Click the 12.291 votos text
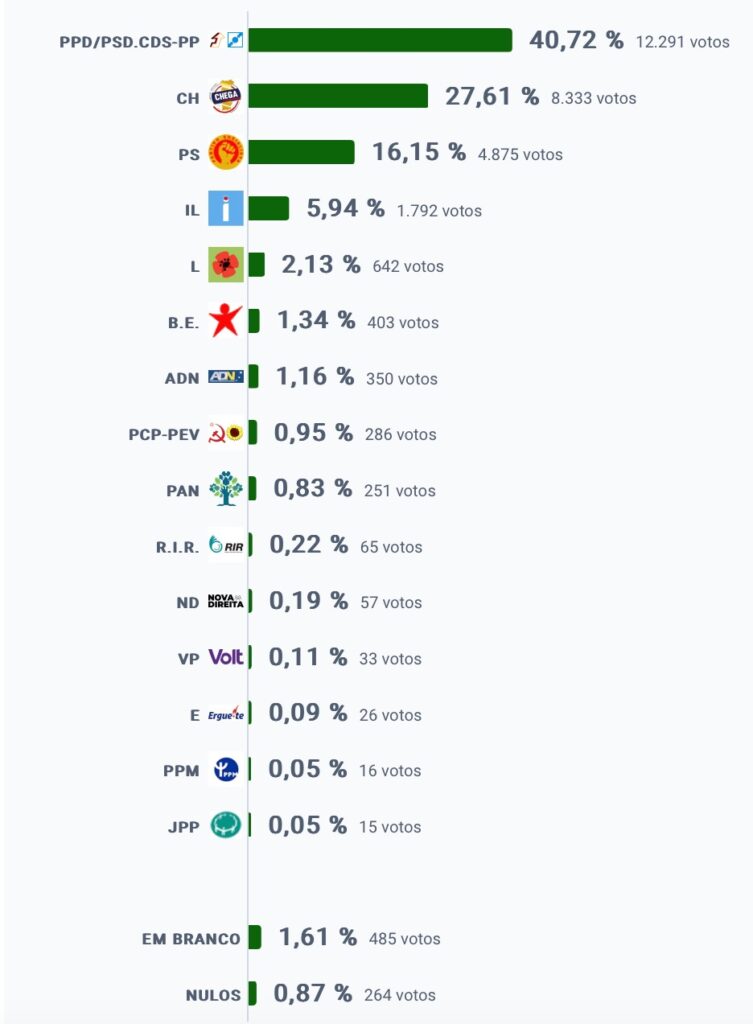 pyautogui.click(x=682, y=42)
